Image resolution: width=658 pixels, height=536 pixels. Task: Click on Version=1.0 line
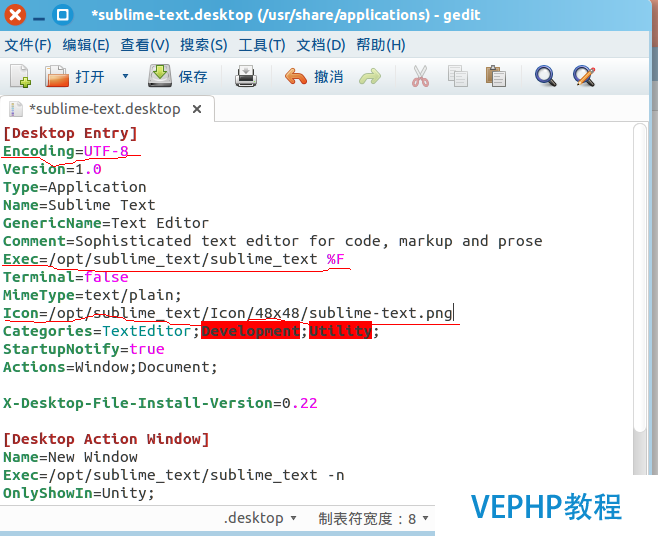click(52, 169)
